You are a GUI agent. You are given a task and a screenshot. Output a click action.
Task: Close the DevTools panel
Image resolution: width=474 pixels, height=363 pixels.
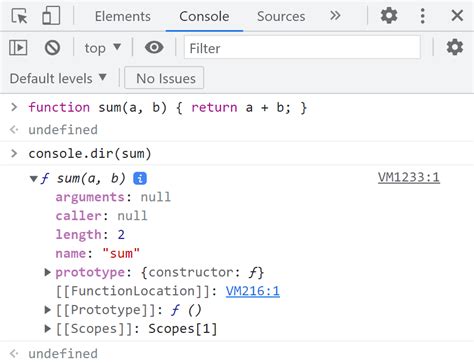pos(457,16)
